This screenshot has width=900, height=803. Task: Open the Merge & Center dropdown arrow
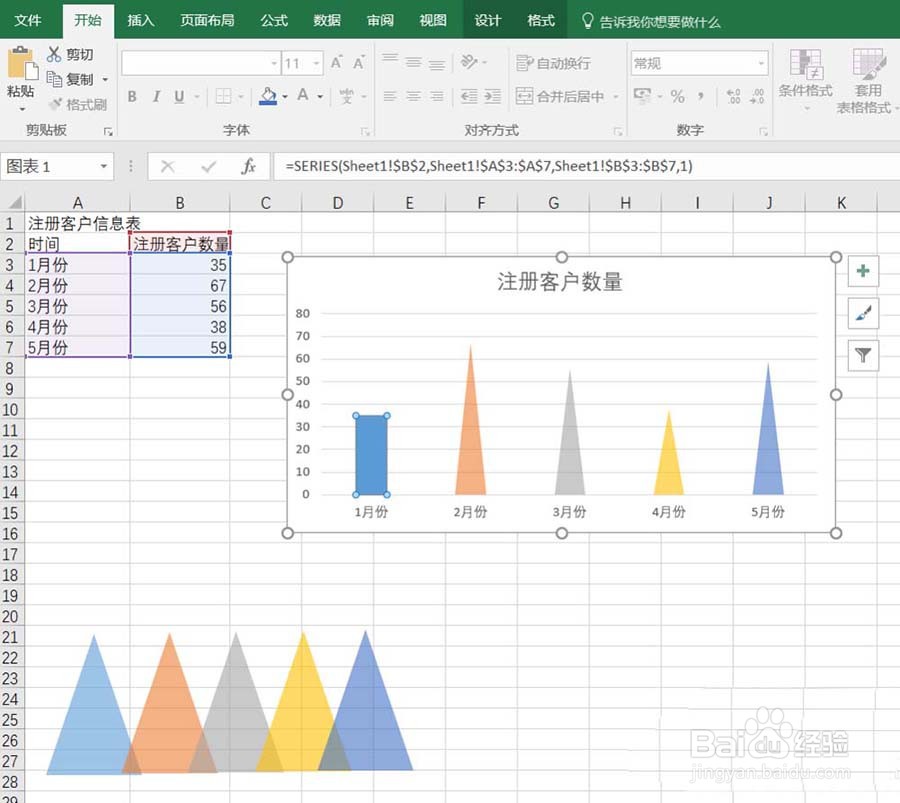615,96
